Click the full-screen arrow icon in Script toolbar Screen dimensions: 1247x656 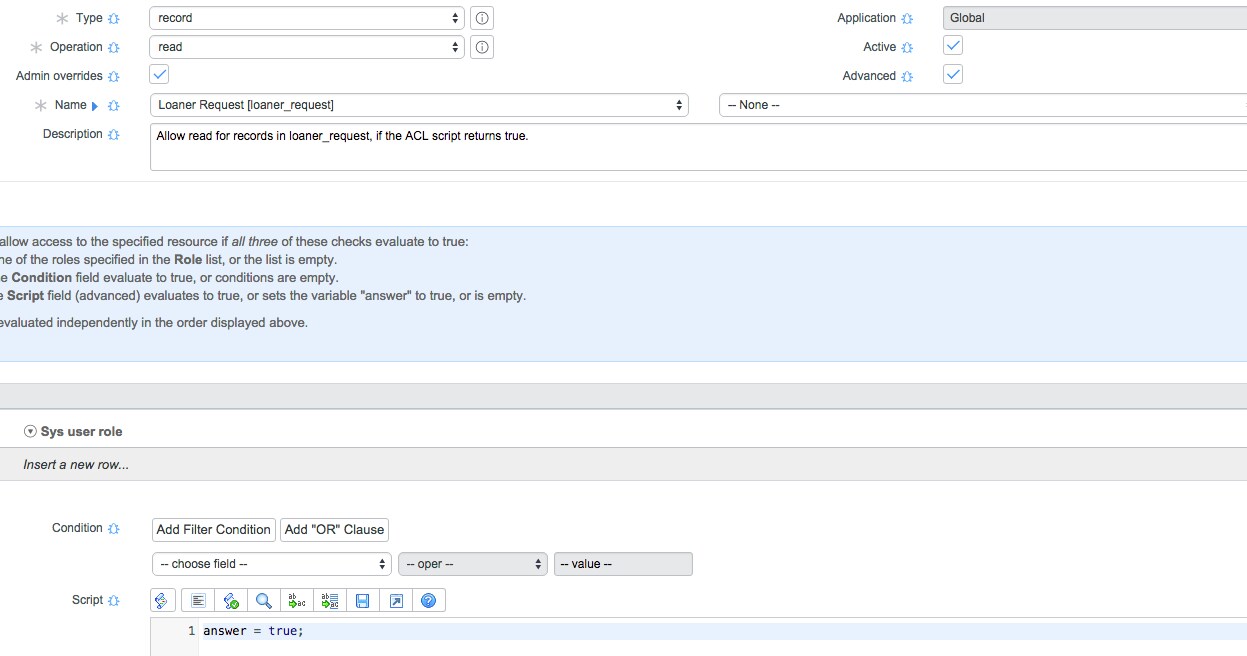tap(396, 600)
